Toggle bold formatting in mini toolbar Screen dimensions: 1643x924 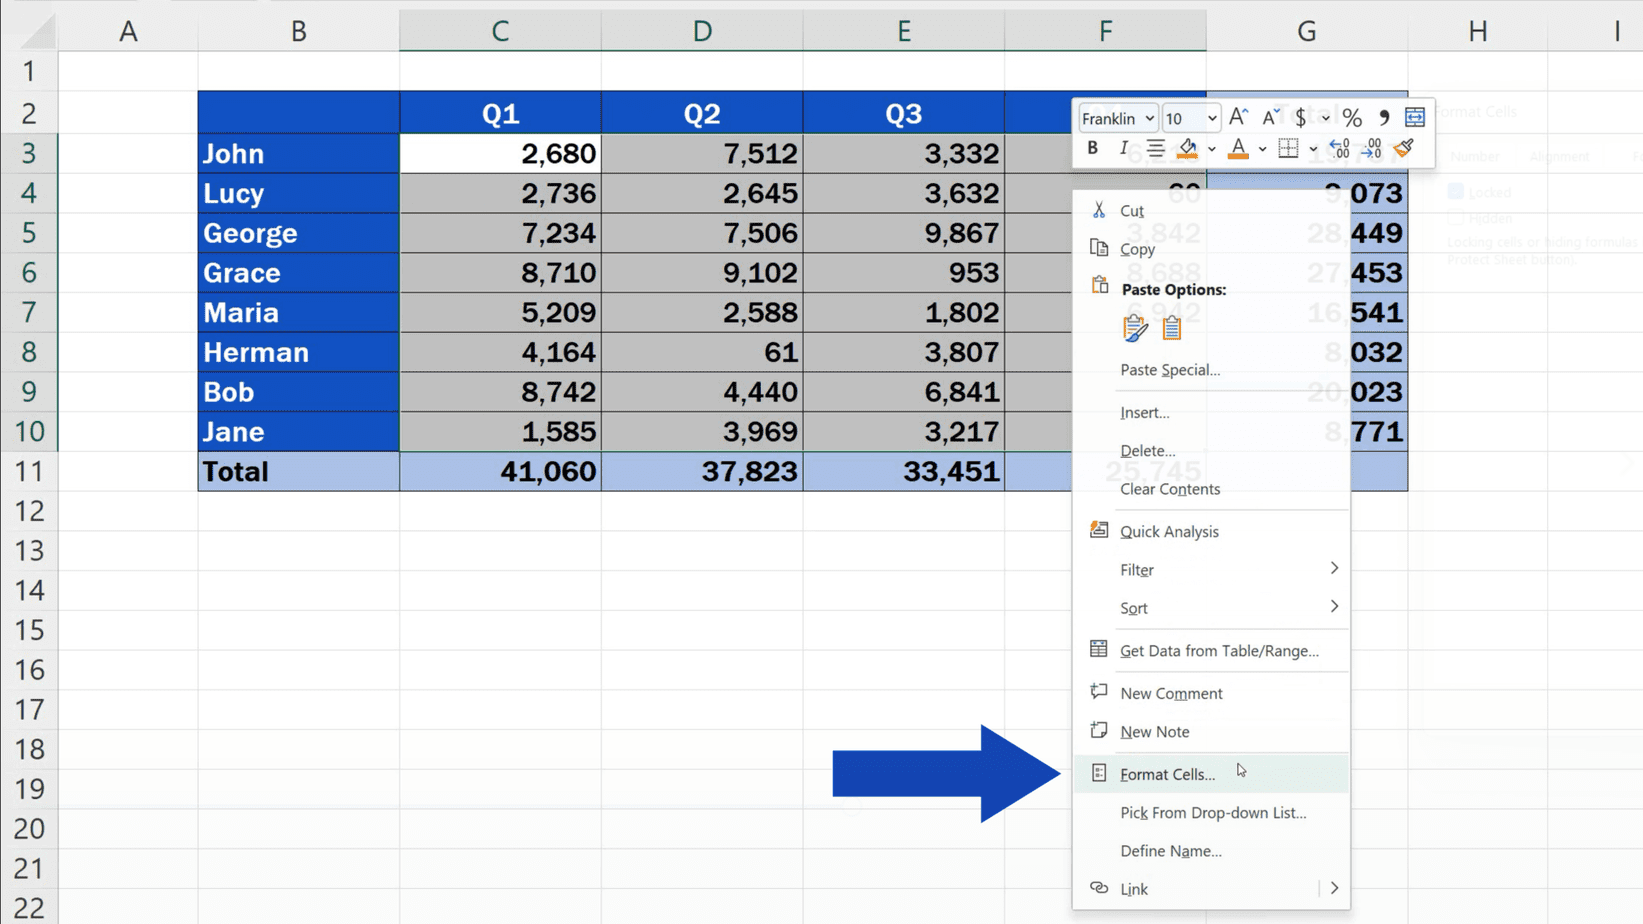(x=1093, y=148)
